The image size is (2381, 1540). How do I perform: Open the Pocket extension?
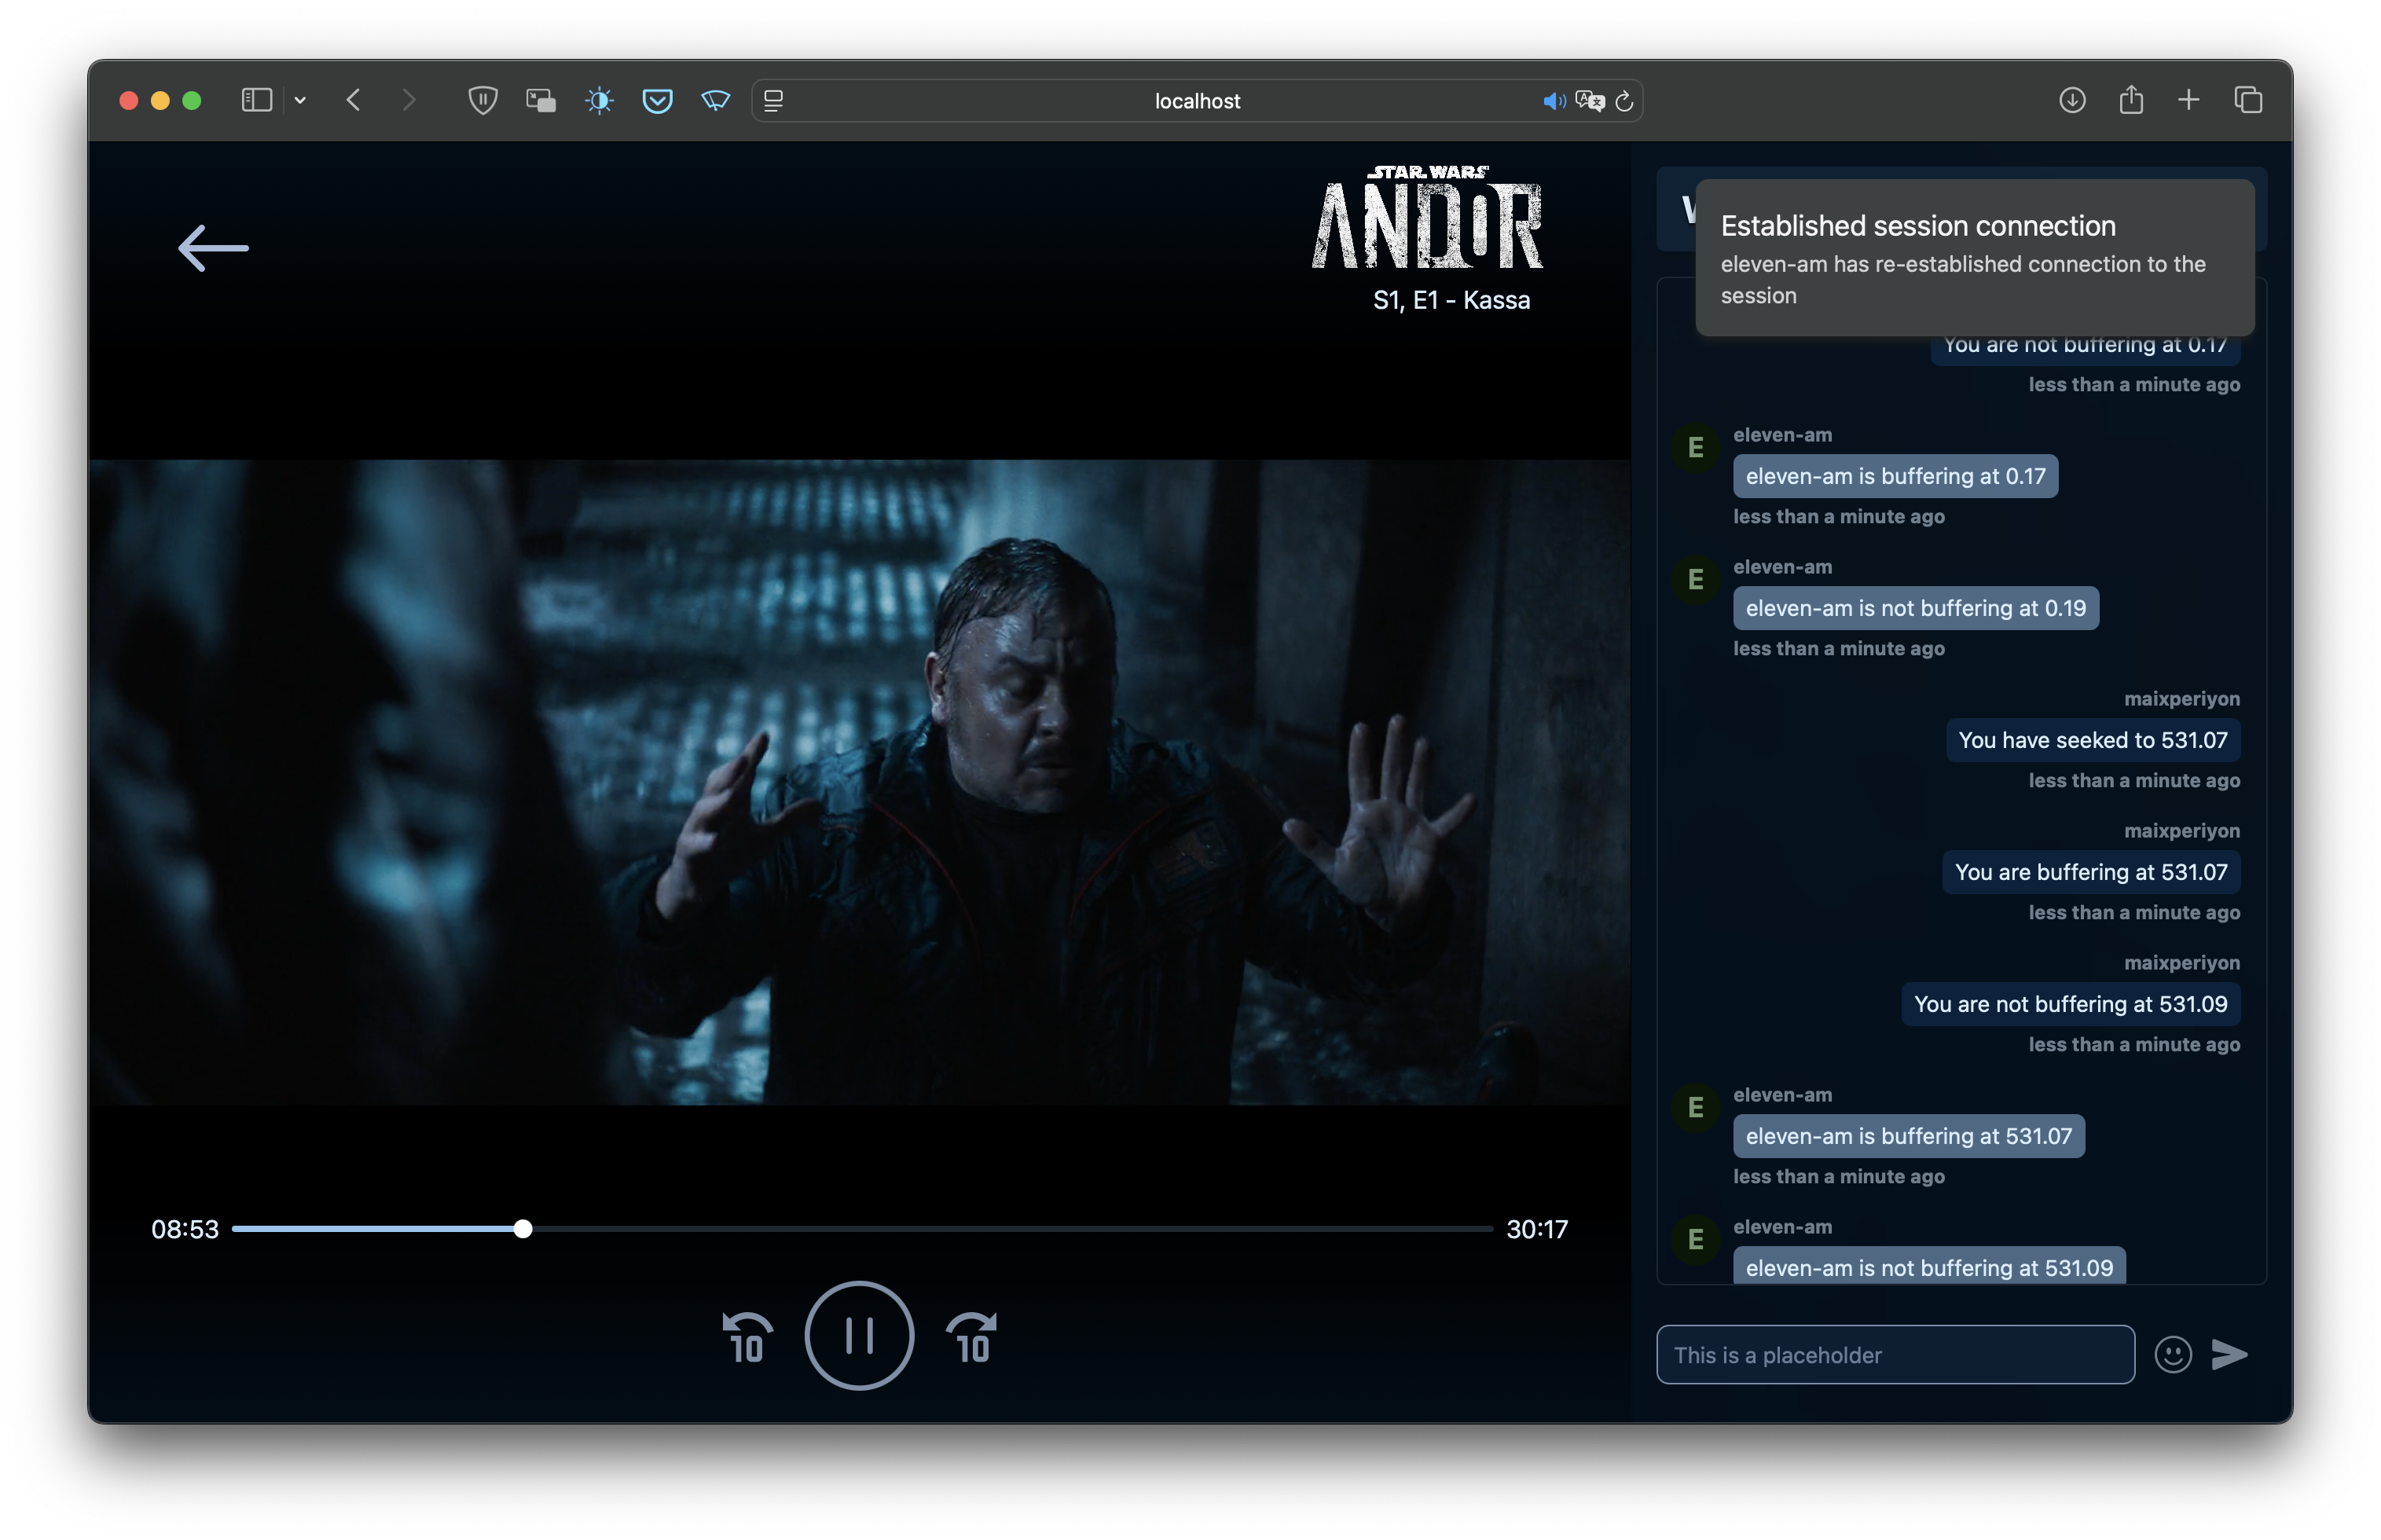pyautogui.click(x=657, y=100)
